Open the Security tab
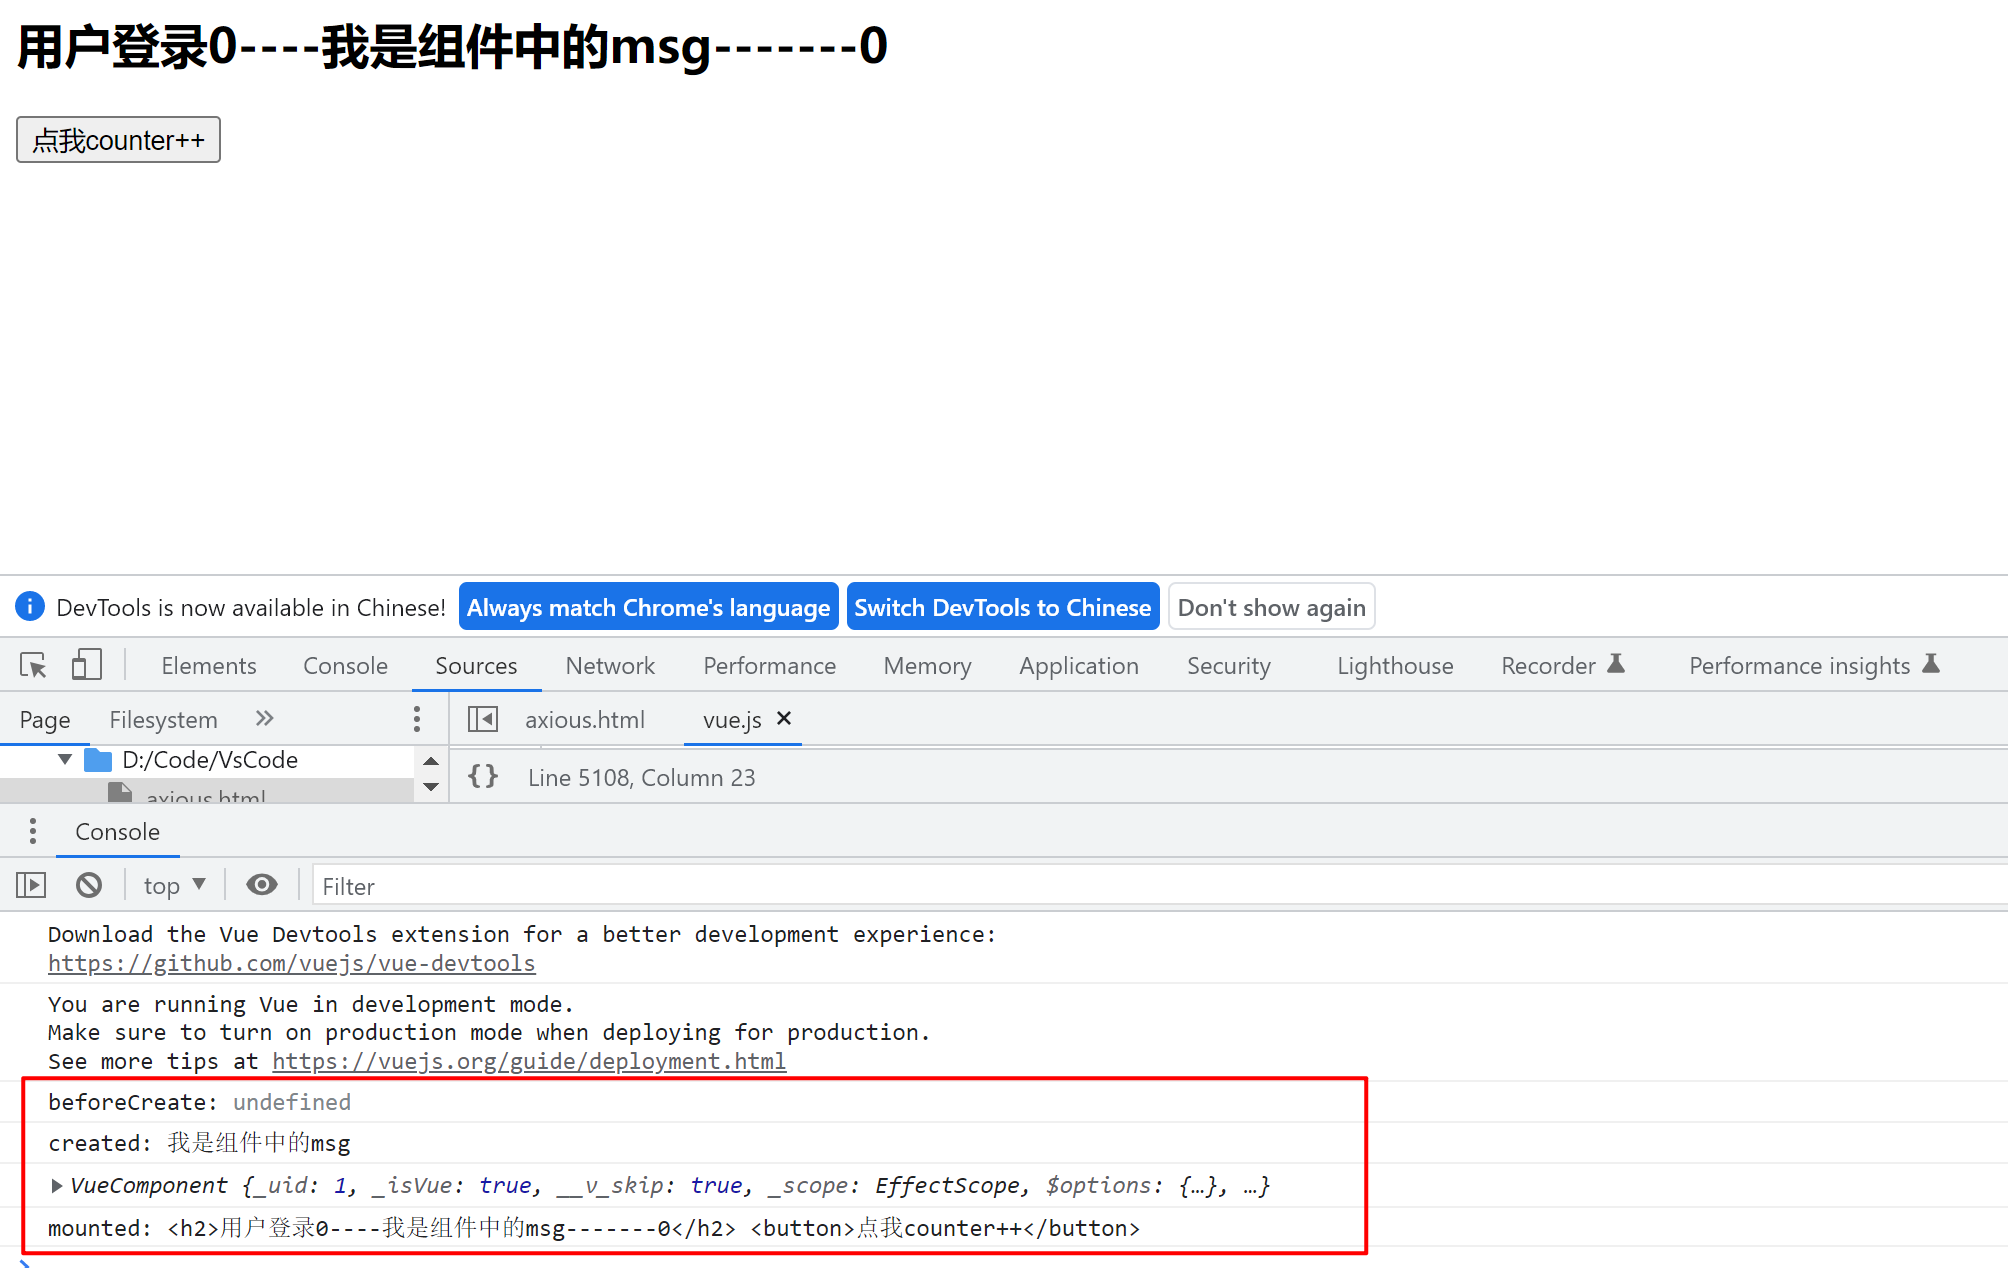The width and height of the screenshot is (2008, 1268). tap(1228, 666)
